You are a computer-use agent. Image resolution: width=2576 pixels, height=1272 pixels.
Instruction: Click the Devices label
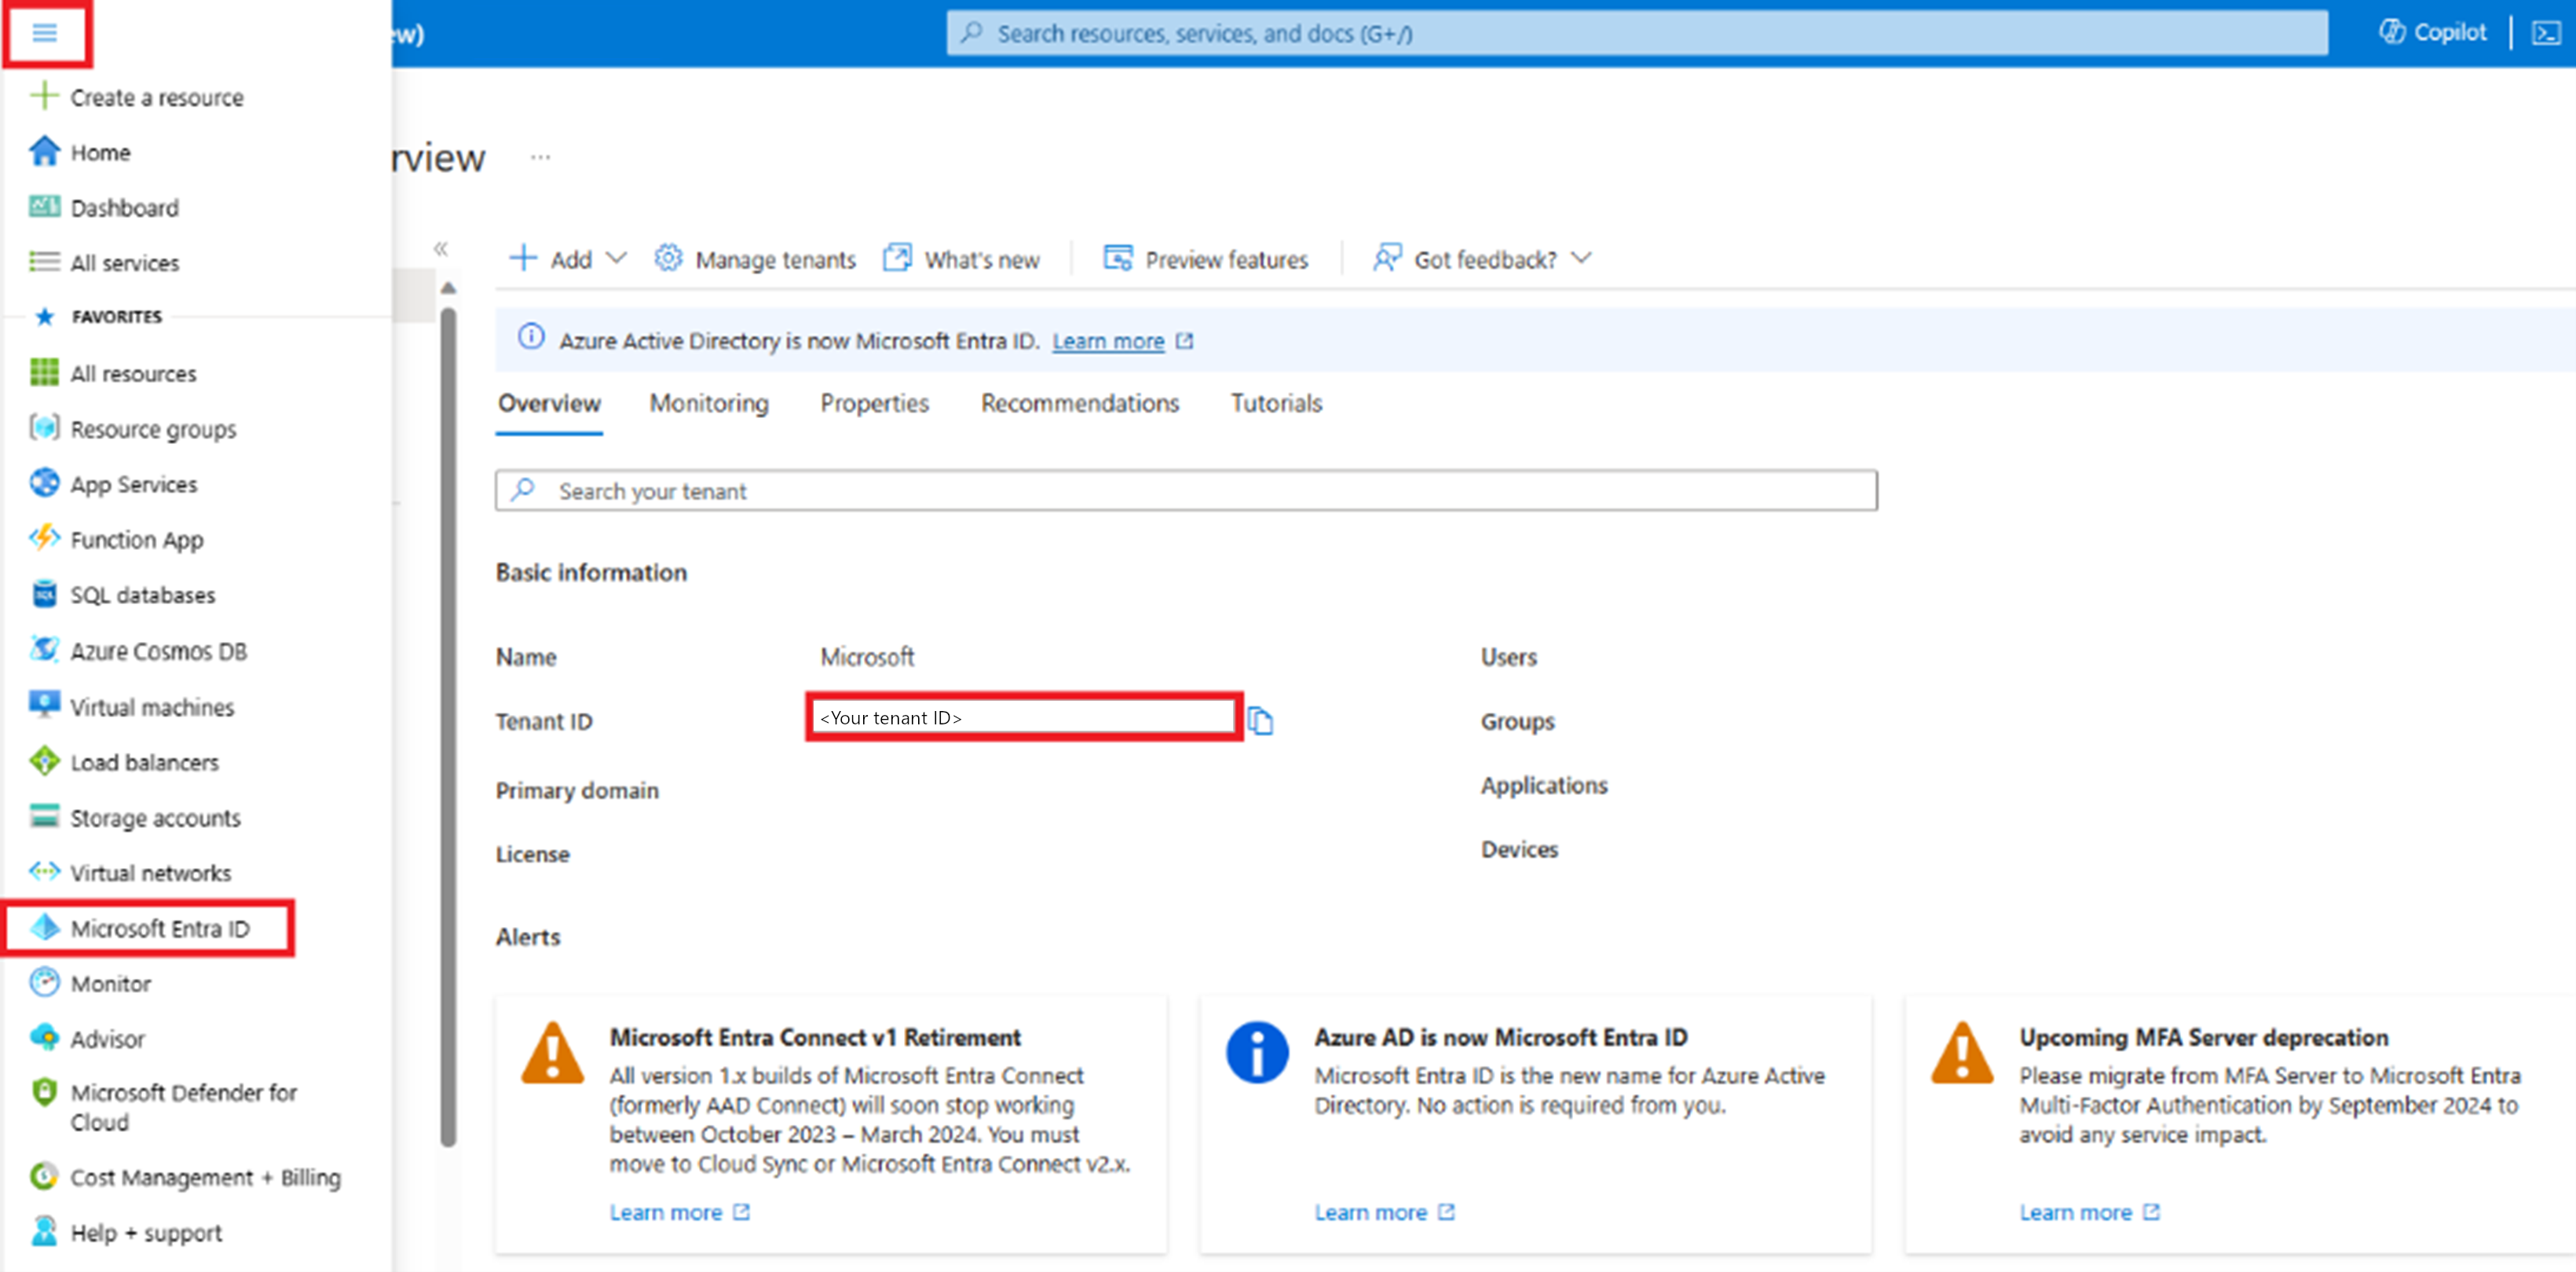(x=1519, y=849)
